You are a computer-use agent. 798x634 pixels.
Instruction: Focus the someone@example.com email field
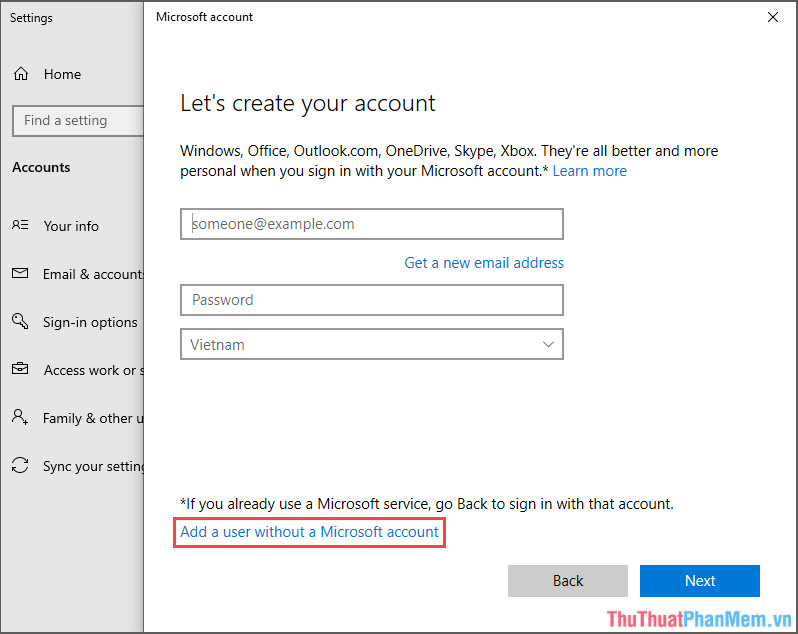pos(372,224)
